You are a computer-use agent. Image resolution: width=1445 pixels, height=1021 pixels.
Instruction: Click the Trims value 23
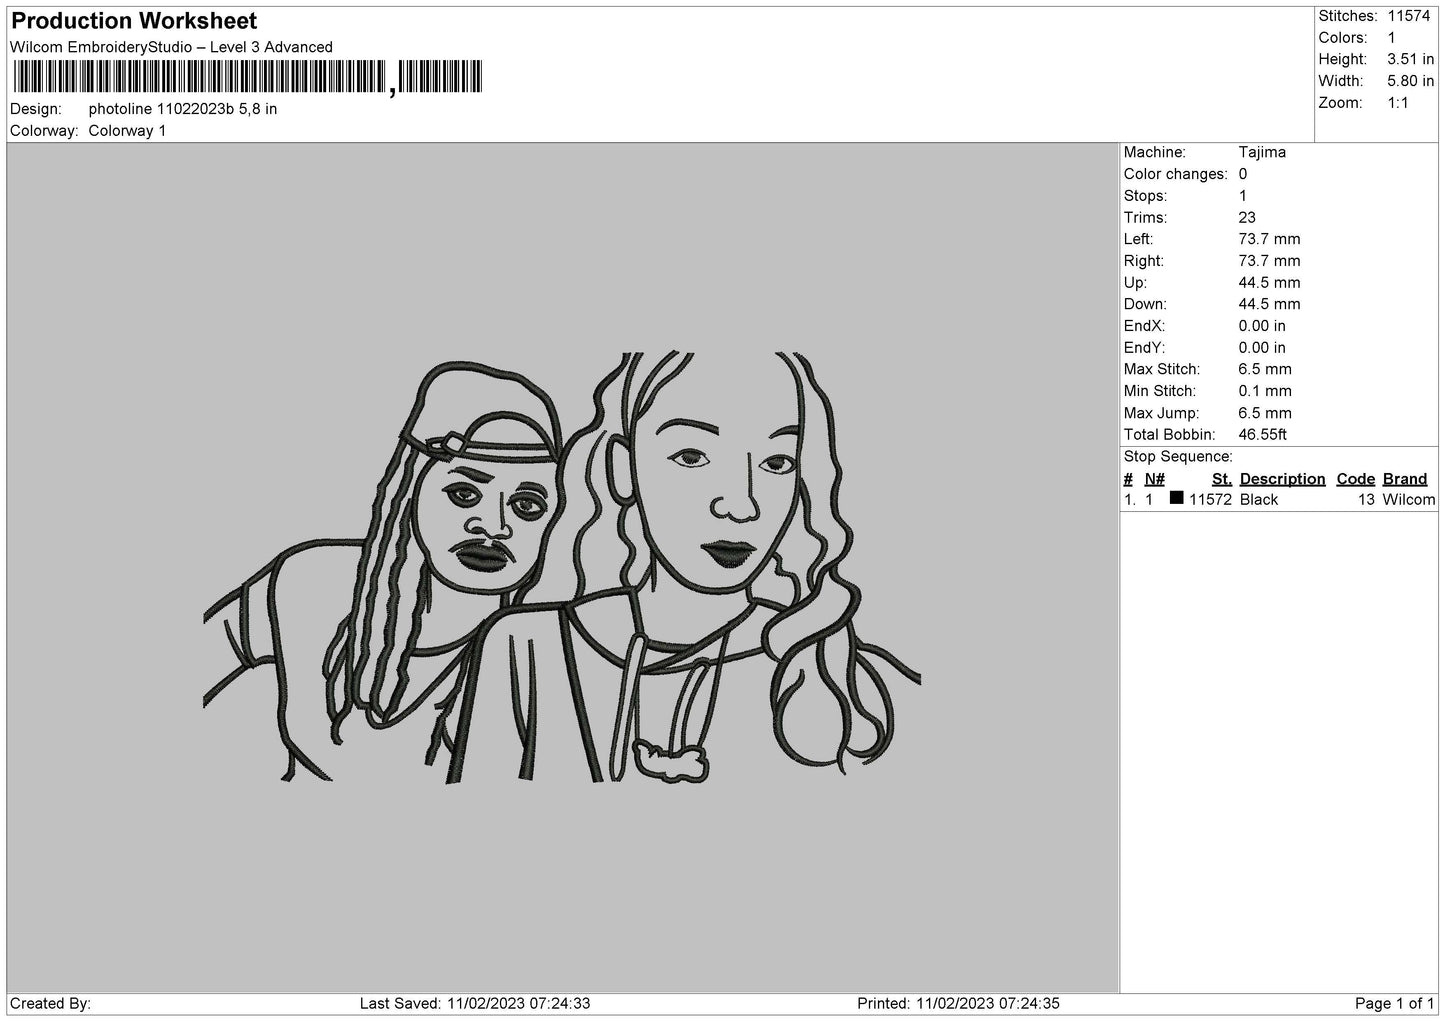click(1247, 218)
